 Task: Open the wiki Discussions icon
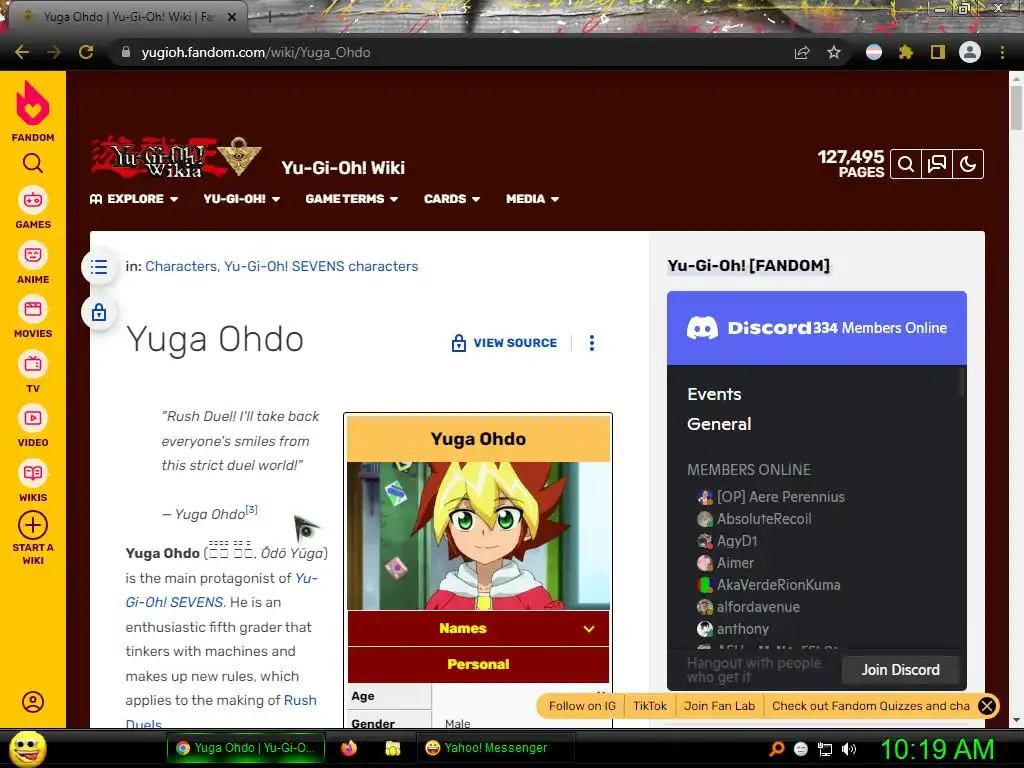(936, 164)
